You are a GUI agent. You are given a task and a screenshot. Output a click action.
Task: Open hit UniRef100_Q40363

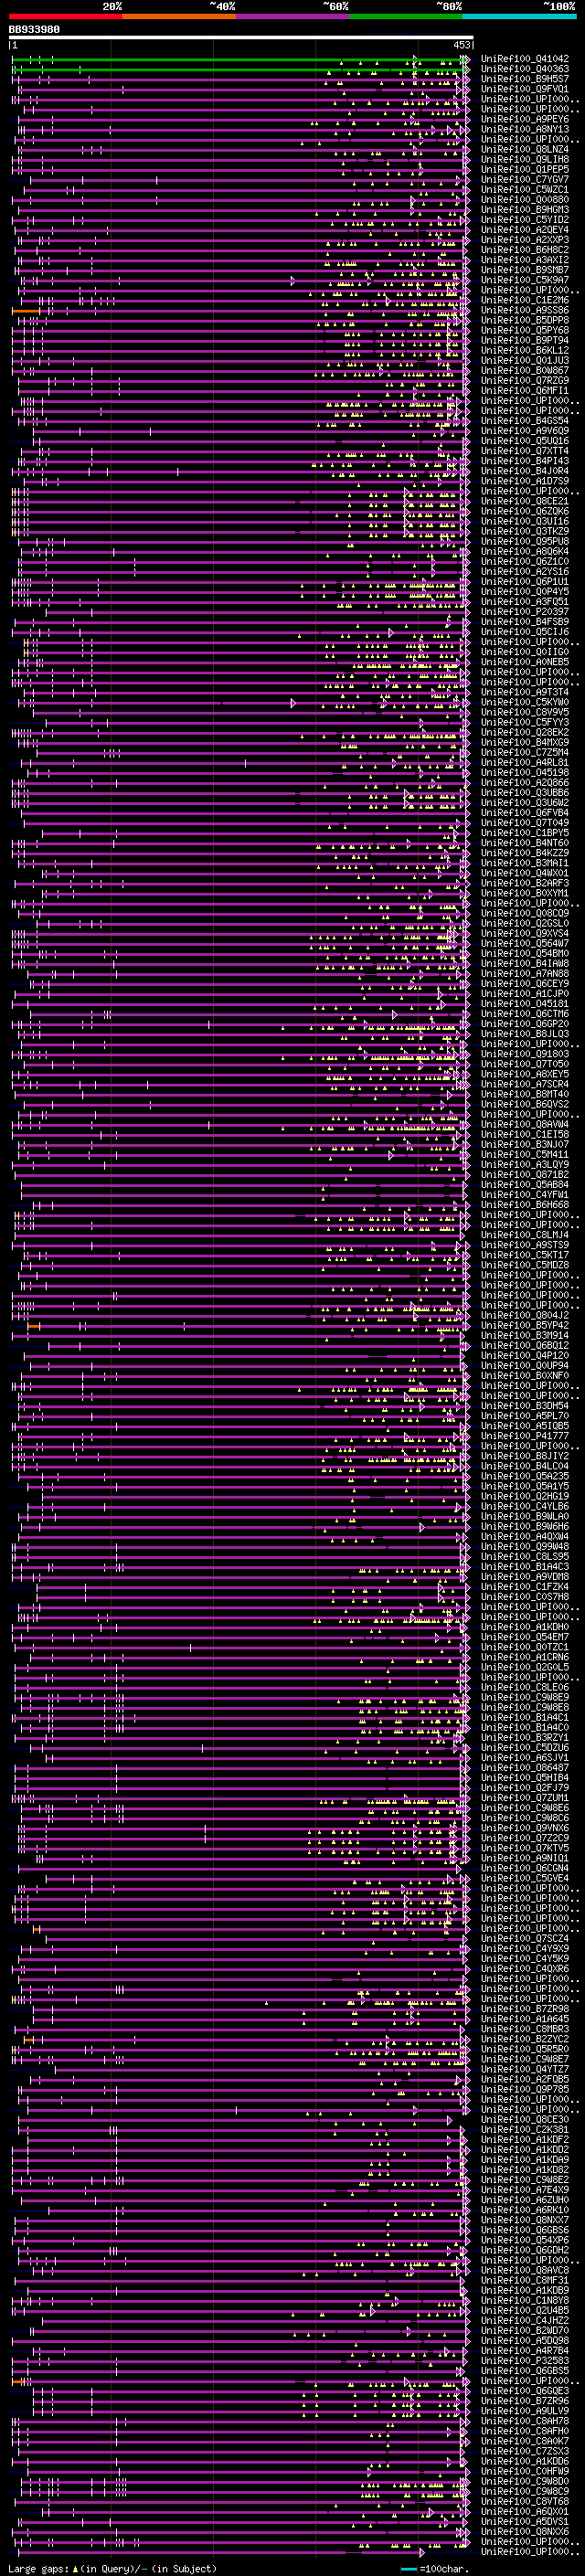pyautogui.click(x=525, y=69)
